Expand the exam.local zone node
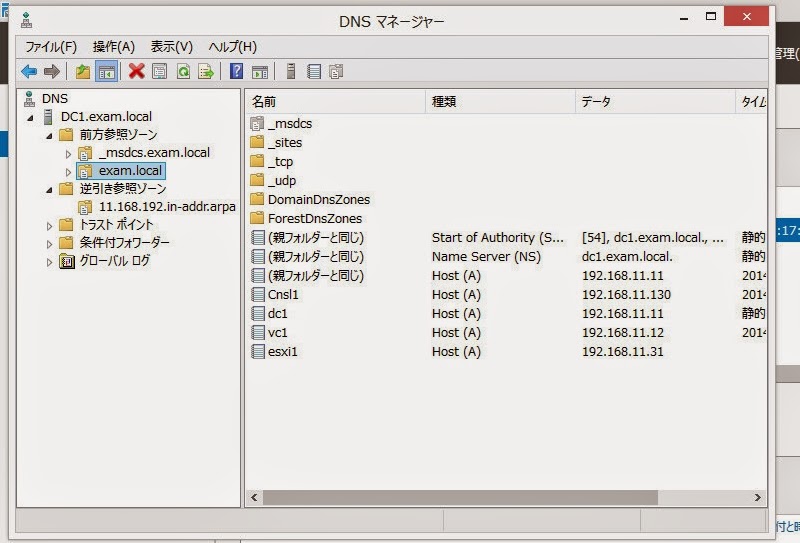 (x=68, y=172)
